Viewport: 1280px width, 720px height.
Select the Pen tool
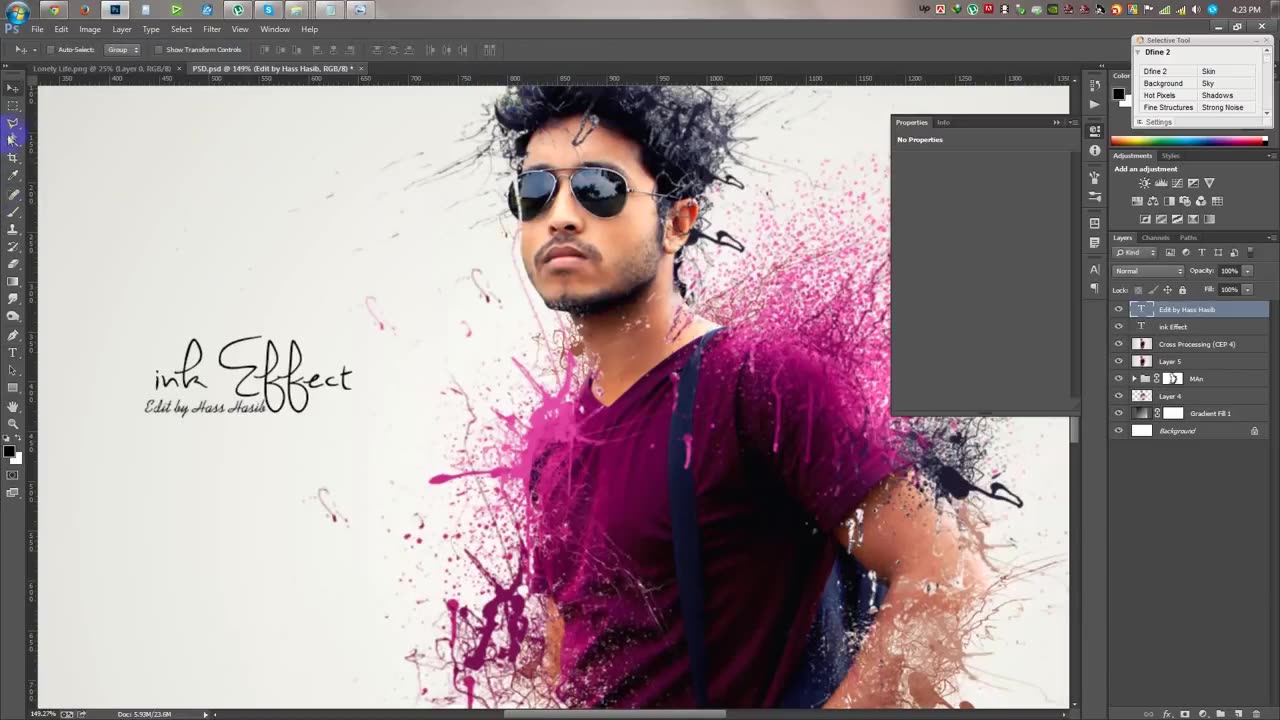pos(13,335)
